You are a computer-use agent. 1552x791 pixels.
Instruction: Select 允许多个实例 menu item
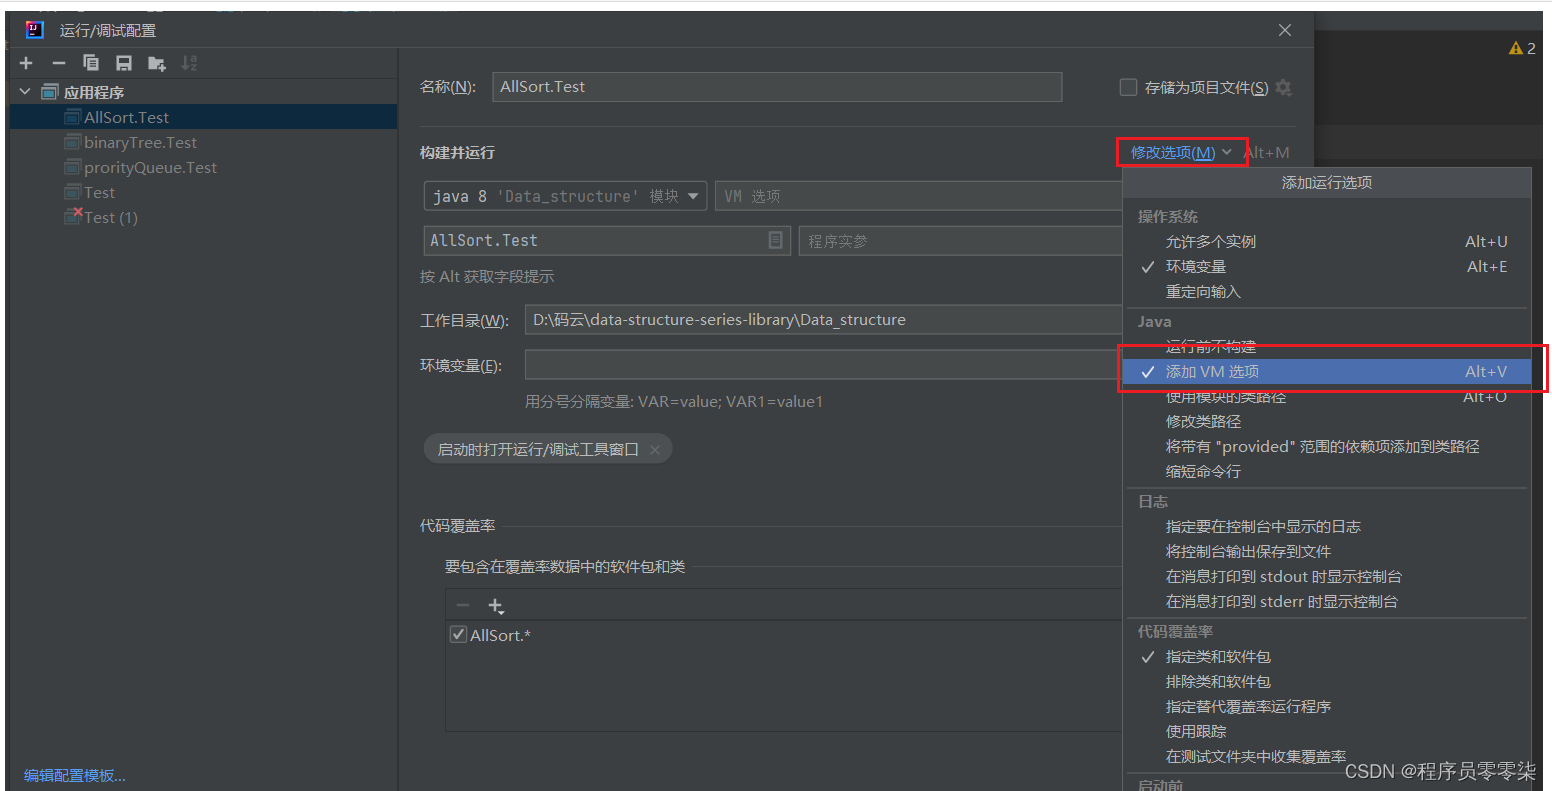coord(1327,242)
